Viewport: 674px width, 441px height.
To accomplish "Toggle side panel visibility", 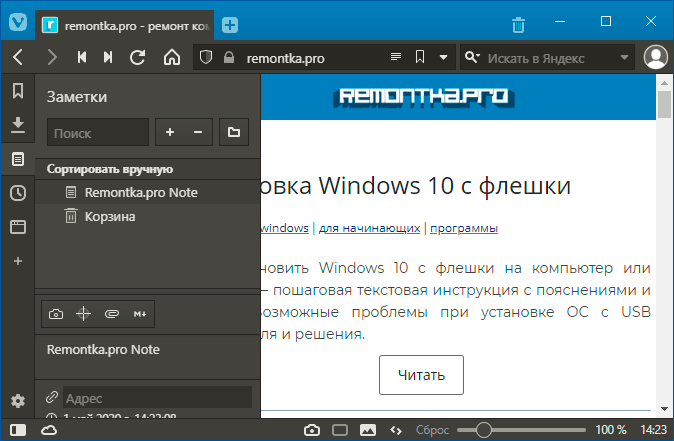I will [18, 430].
